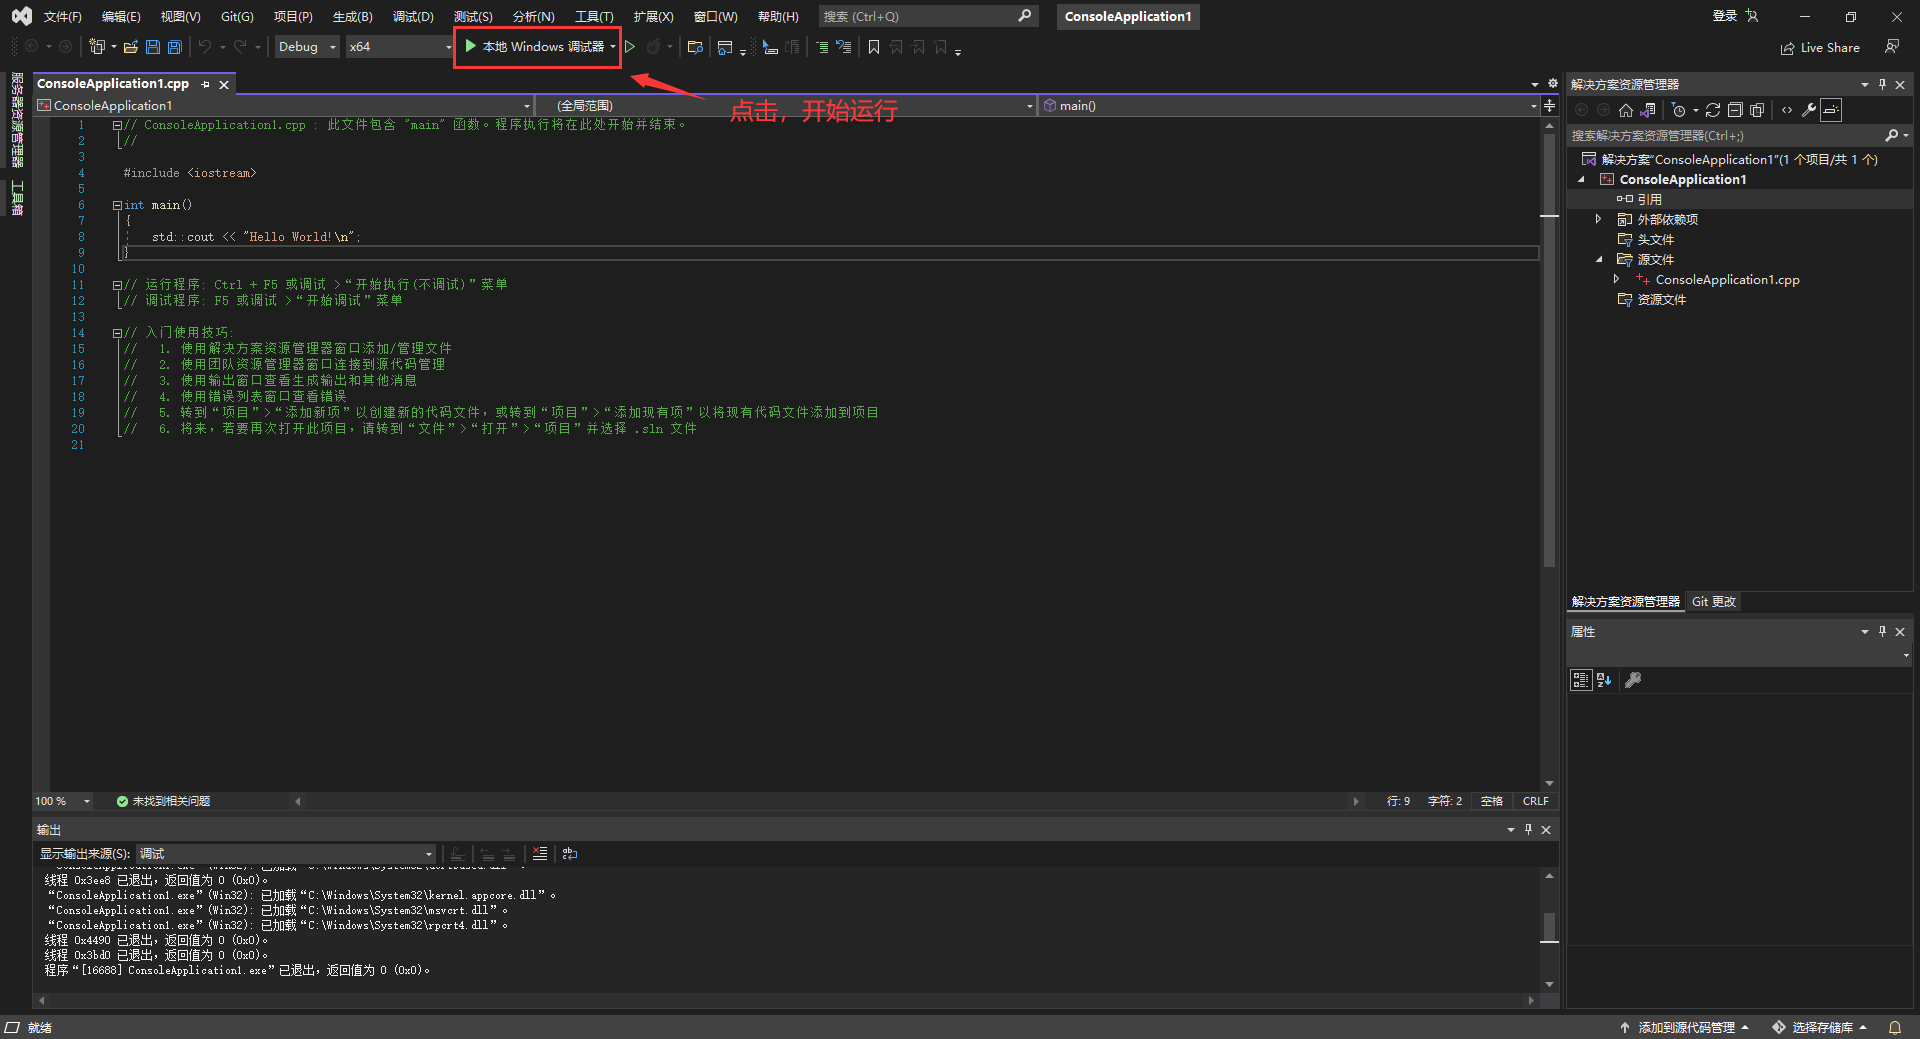Switch to Git 更改 tab
The height and width of the screenshot is (1039, 1920).
click(1713, 602)
